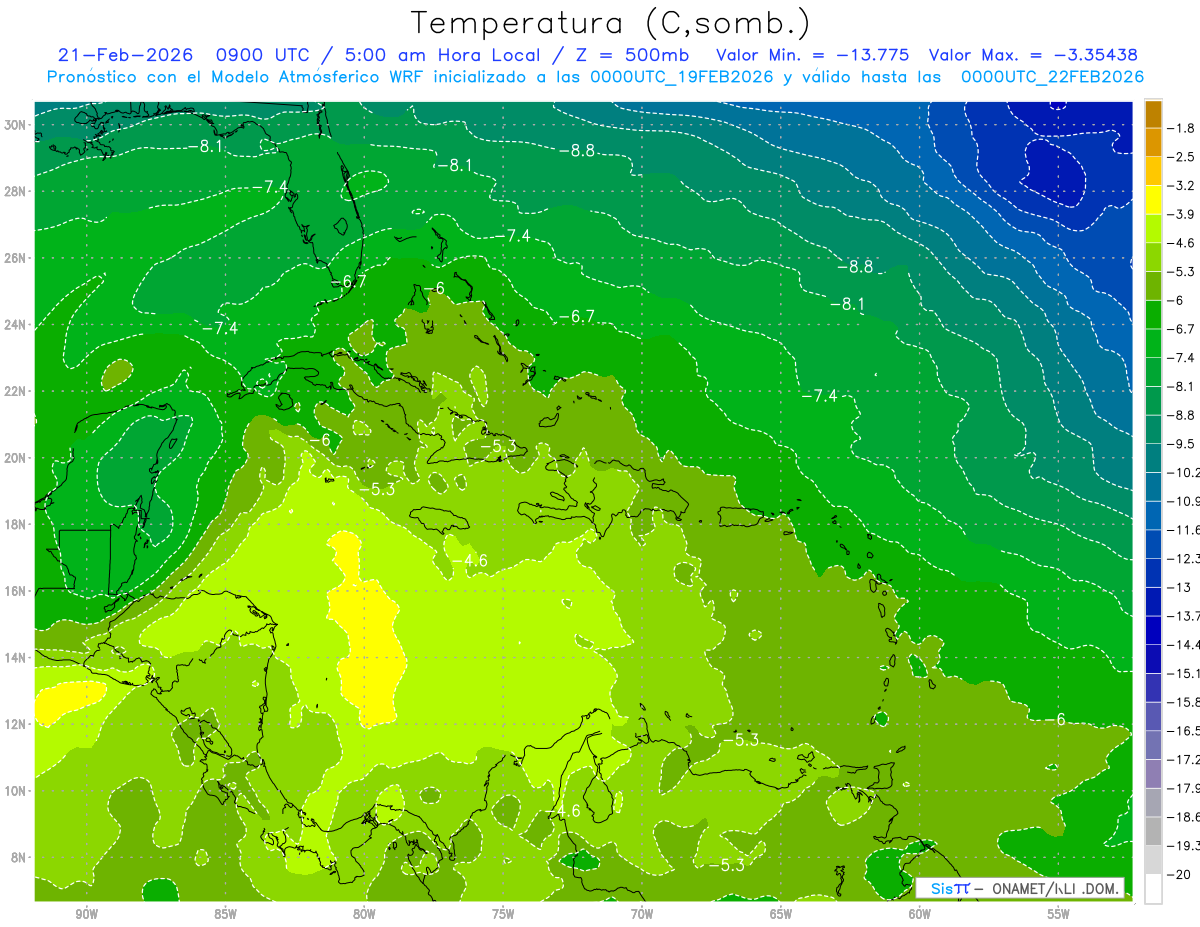Click the Valor Min. = -13.775 text
This screenshot has height=927, width=1200.
pos(813,55)
